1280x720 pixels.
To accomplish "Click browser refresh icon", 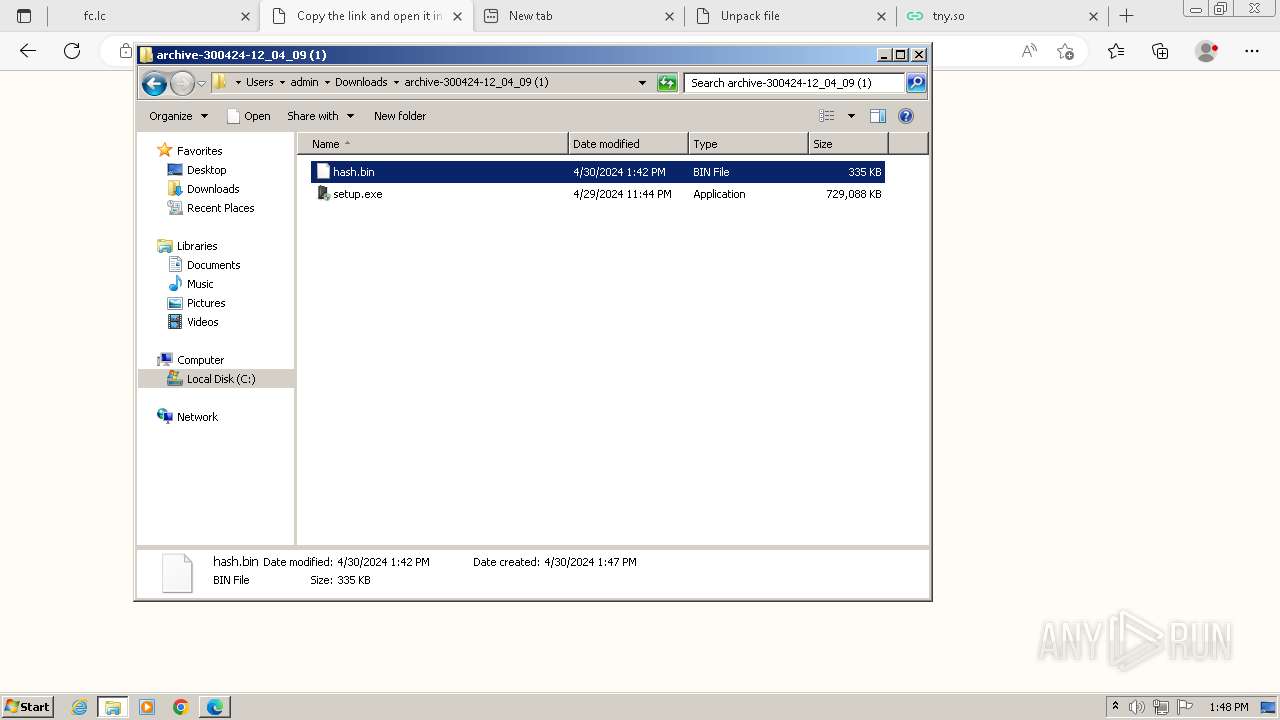I will tap(72, 51).
